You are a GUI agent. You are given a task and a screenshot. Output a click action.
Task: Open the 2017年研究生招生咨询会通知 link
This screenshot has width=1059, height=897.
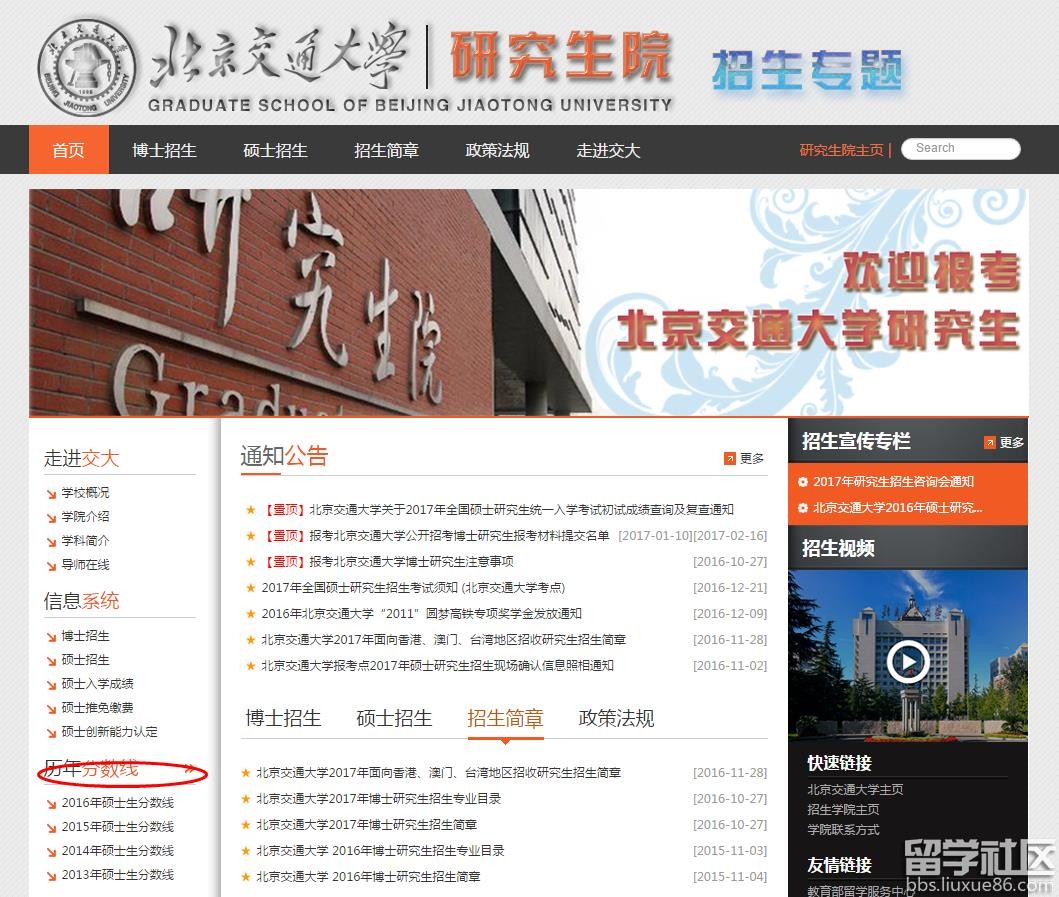[x=894, y=482]
